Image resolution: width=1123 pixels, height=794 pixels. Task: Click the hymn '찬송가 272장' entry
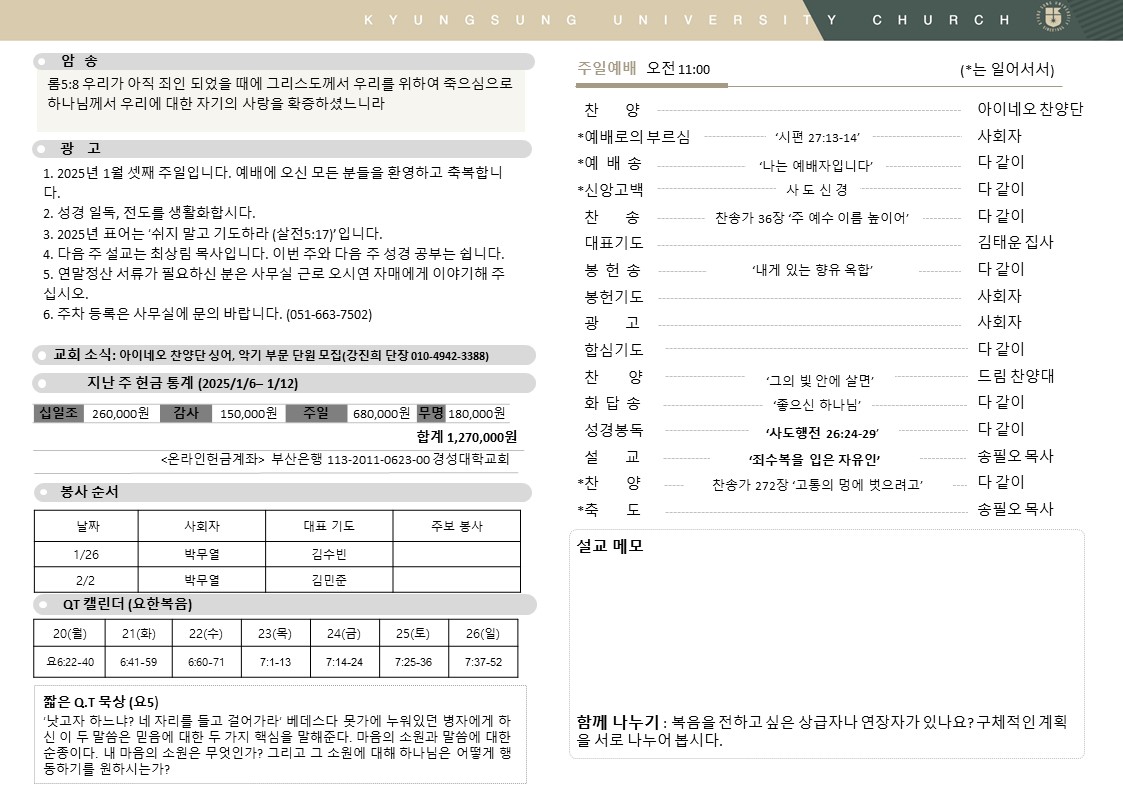coord(817,485)
